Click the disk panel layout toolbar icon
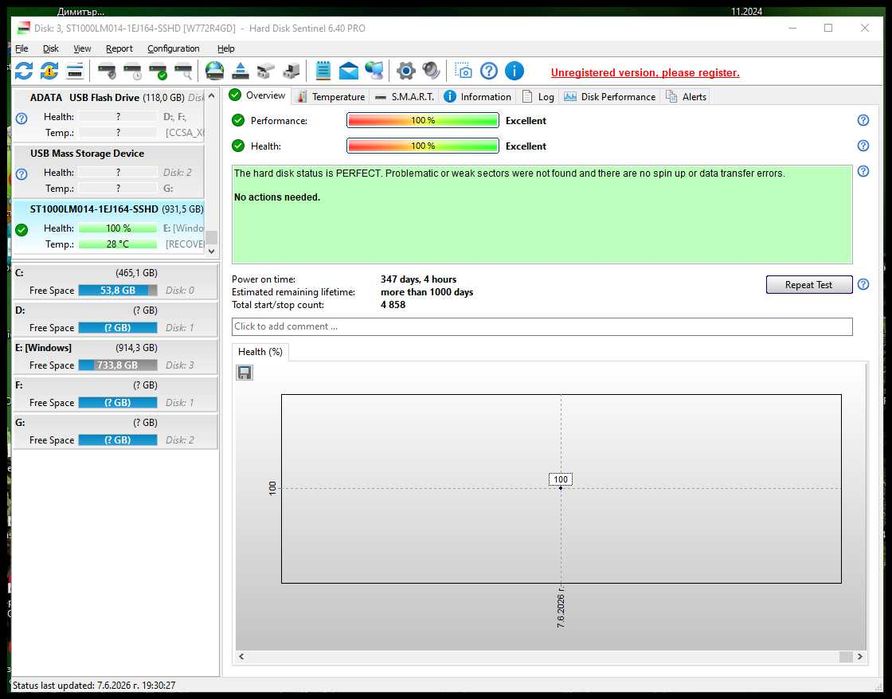The image size is (892, 699). [x=75, y=71]
